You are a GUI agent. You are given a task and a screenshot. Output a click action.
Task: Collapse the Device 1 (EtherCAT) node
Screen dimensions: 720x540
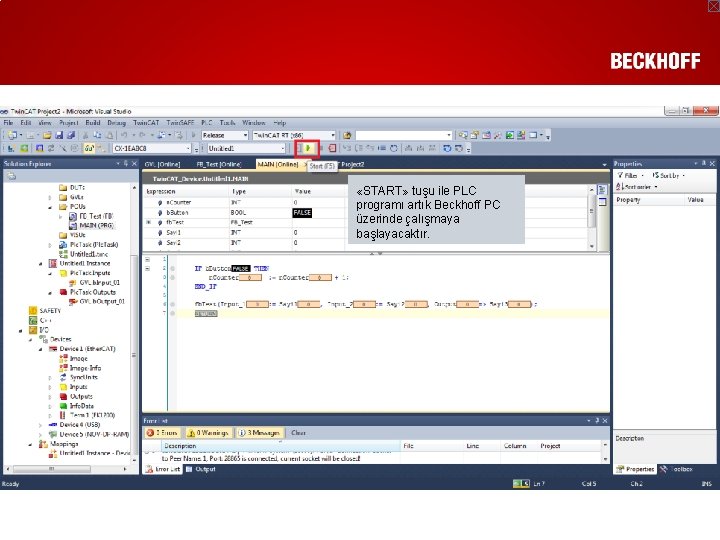coord(40,349)
